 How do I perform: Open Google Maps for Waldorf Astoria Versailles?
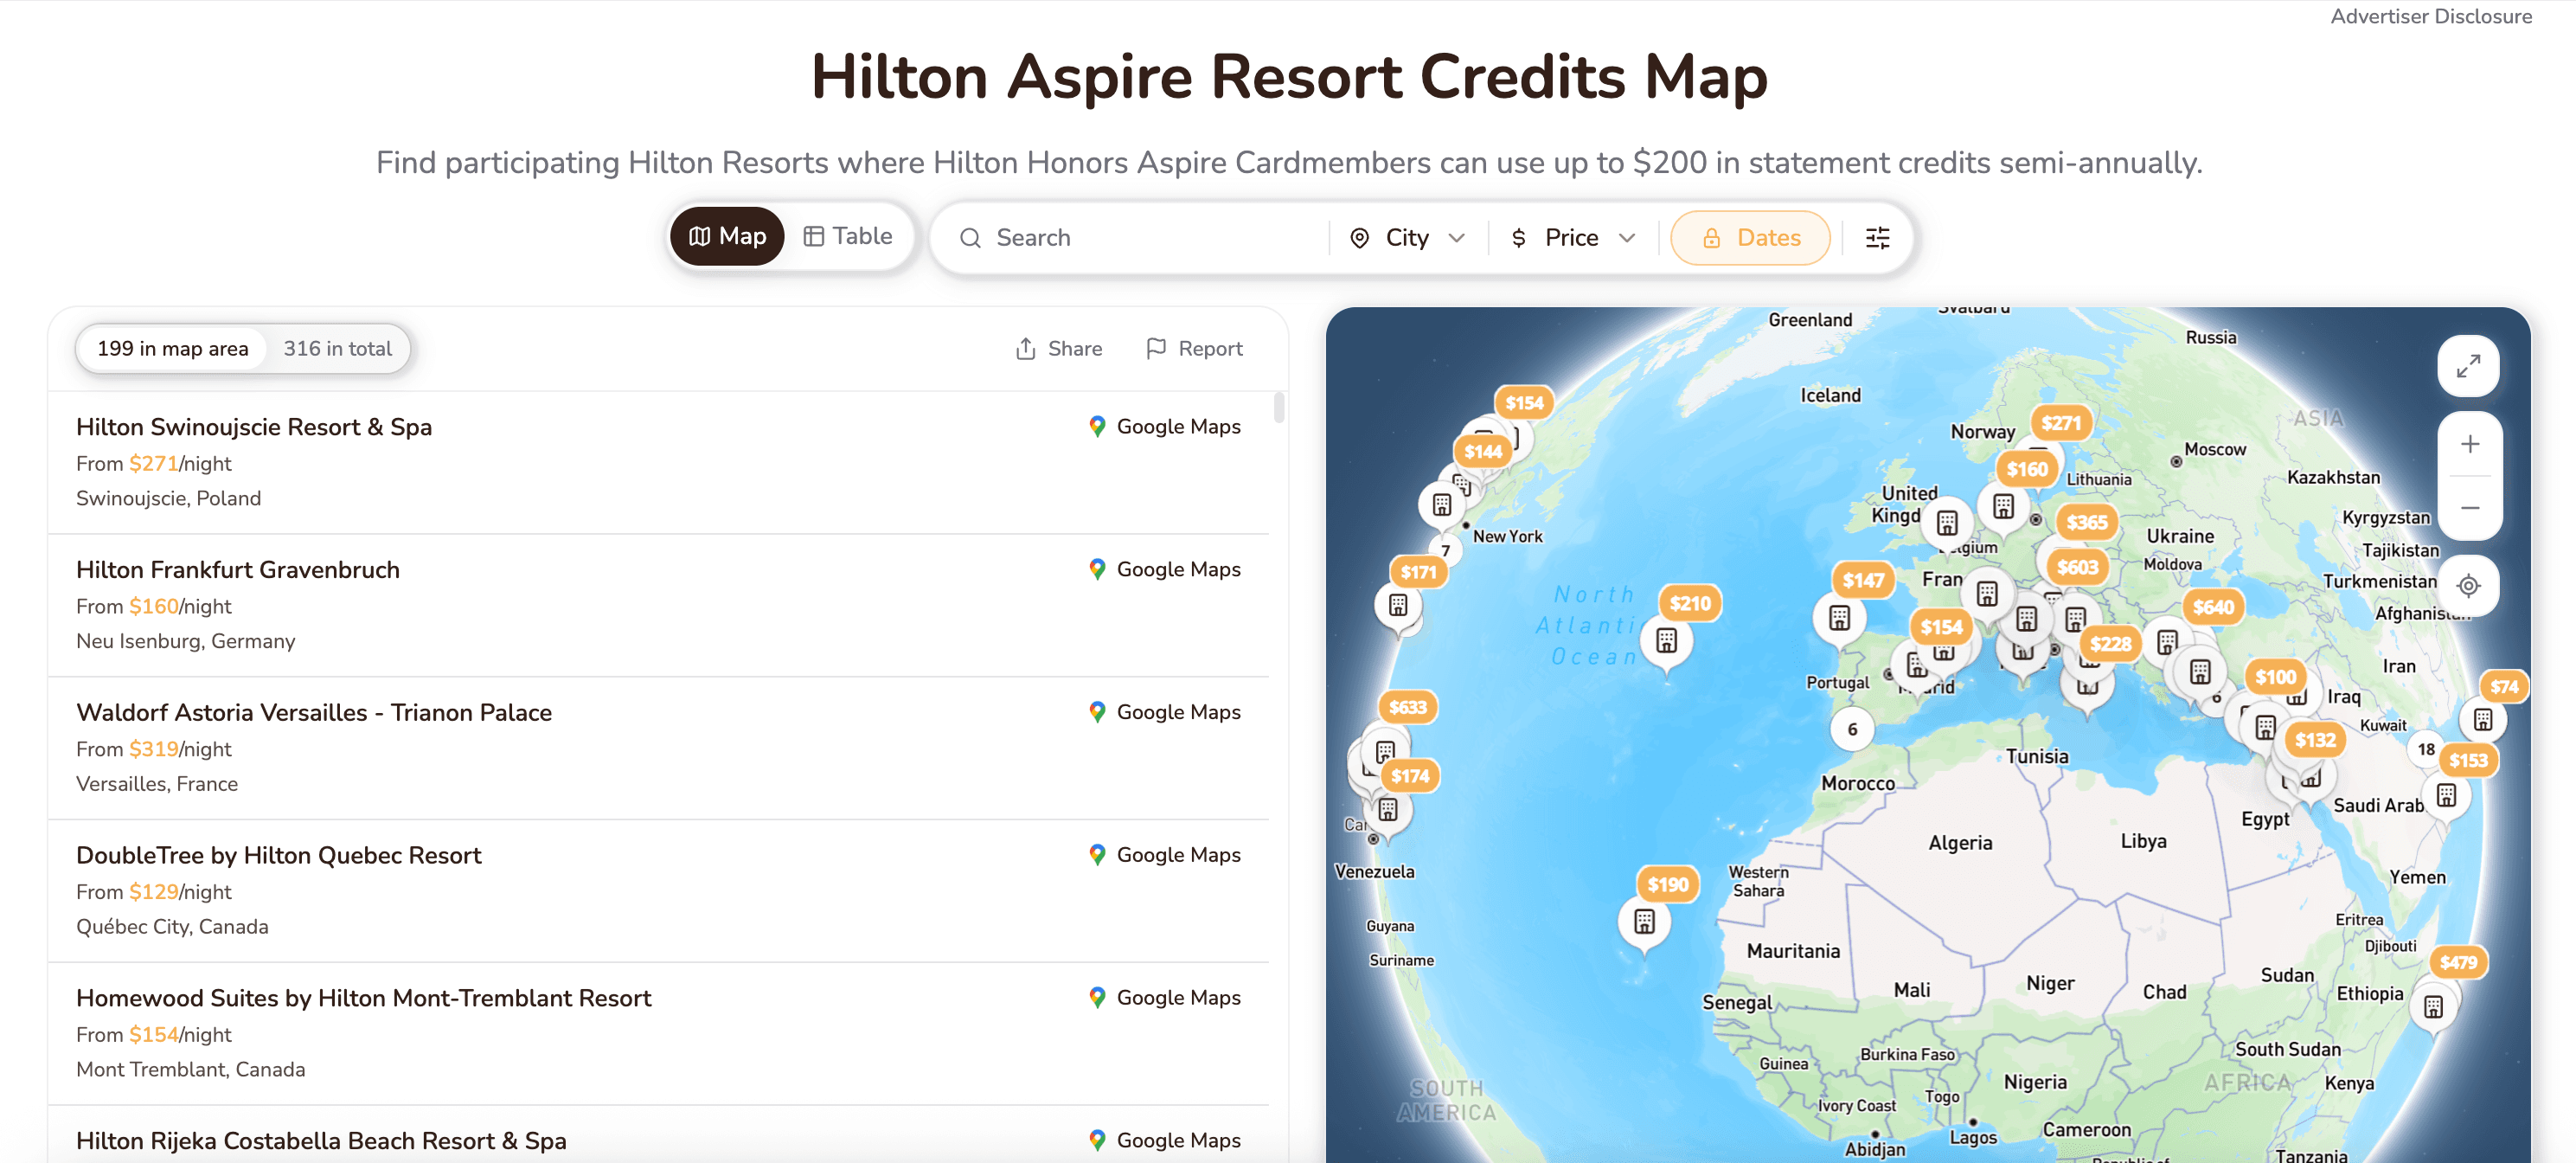(1164, 713)
